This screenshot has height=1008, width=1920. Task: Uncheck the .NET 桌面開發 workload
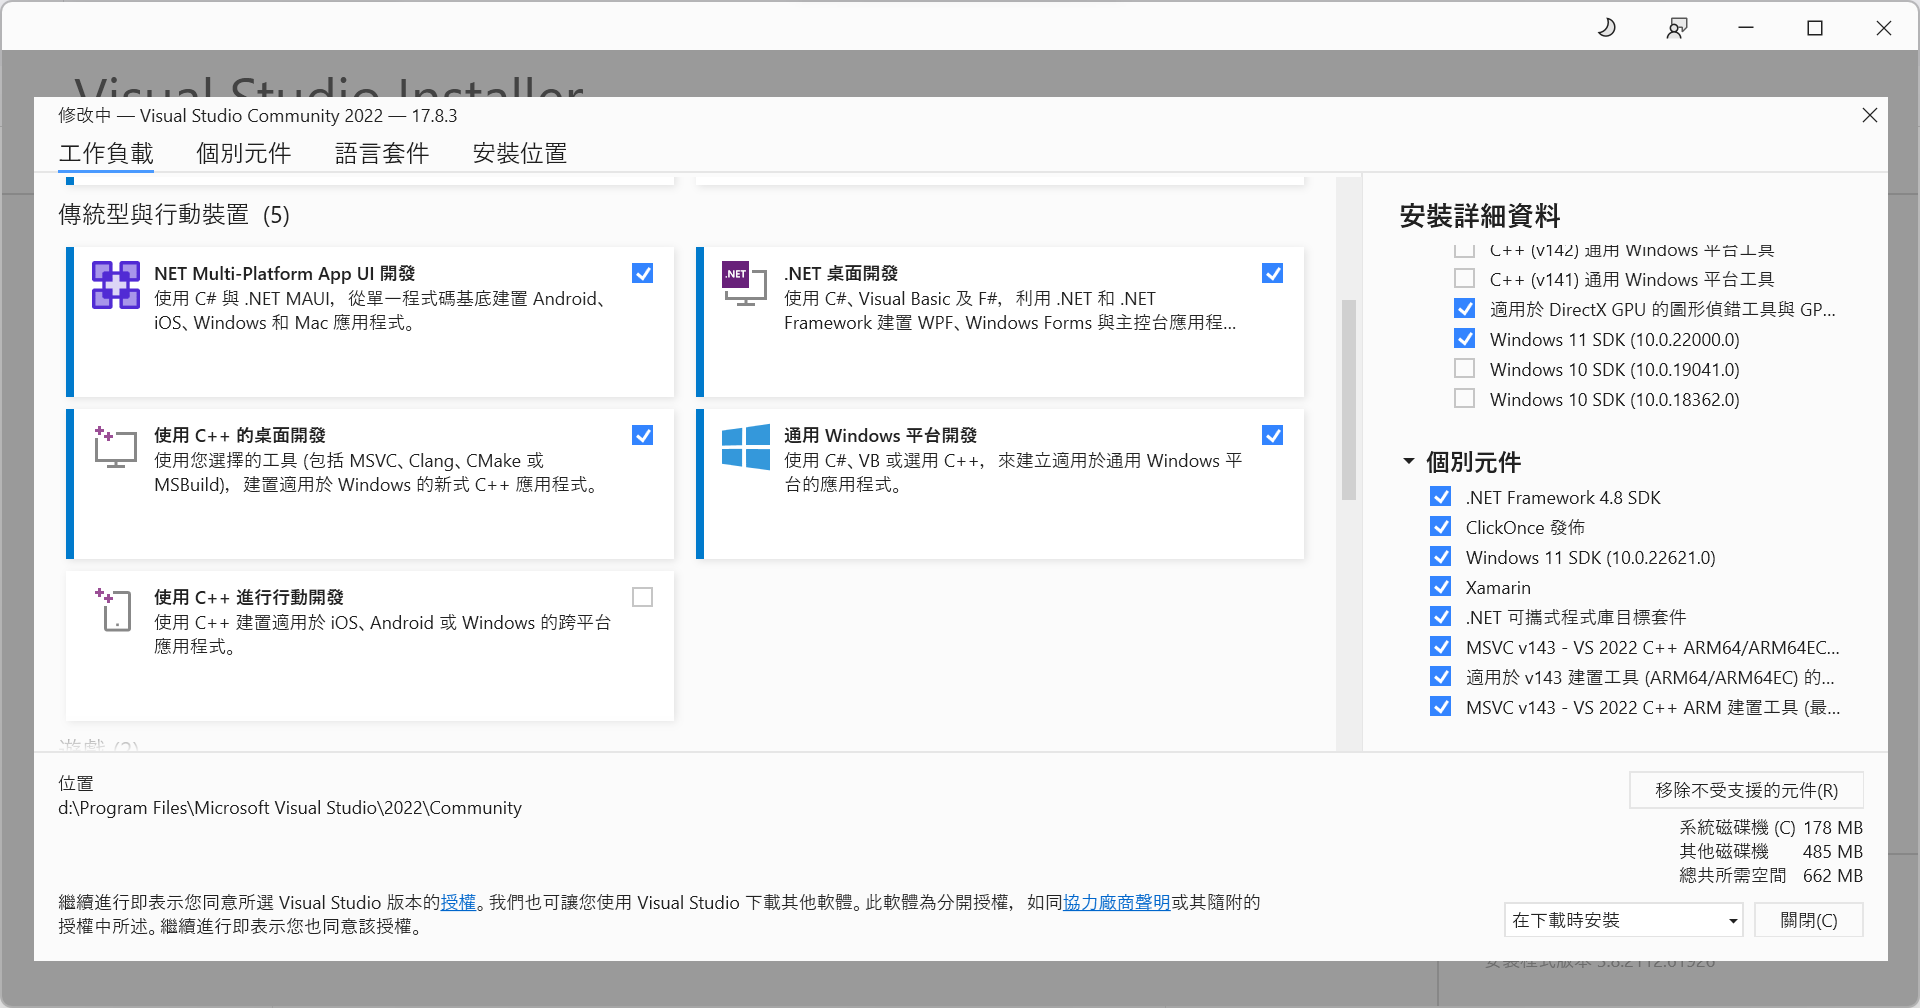pos(1273,273)
